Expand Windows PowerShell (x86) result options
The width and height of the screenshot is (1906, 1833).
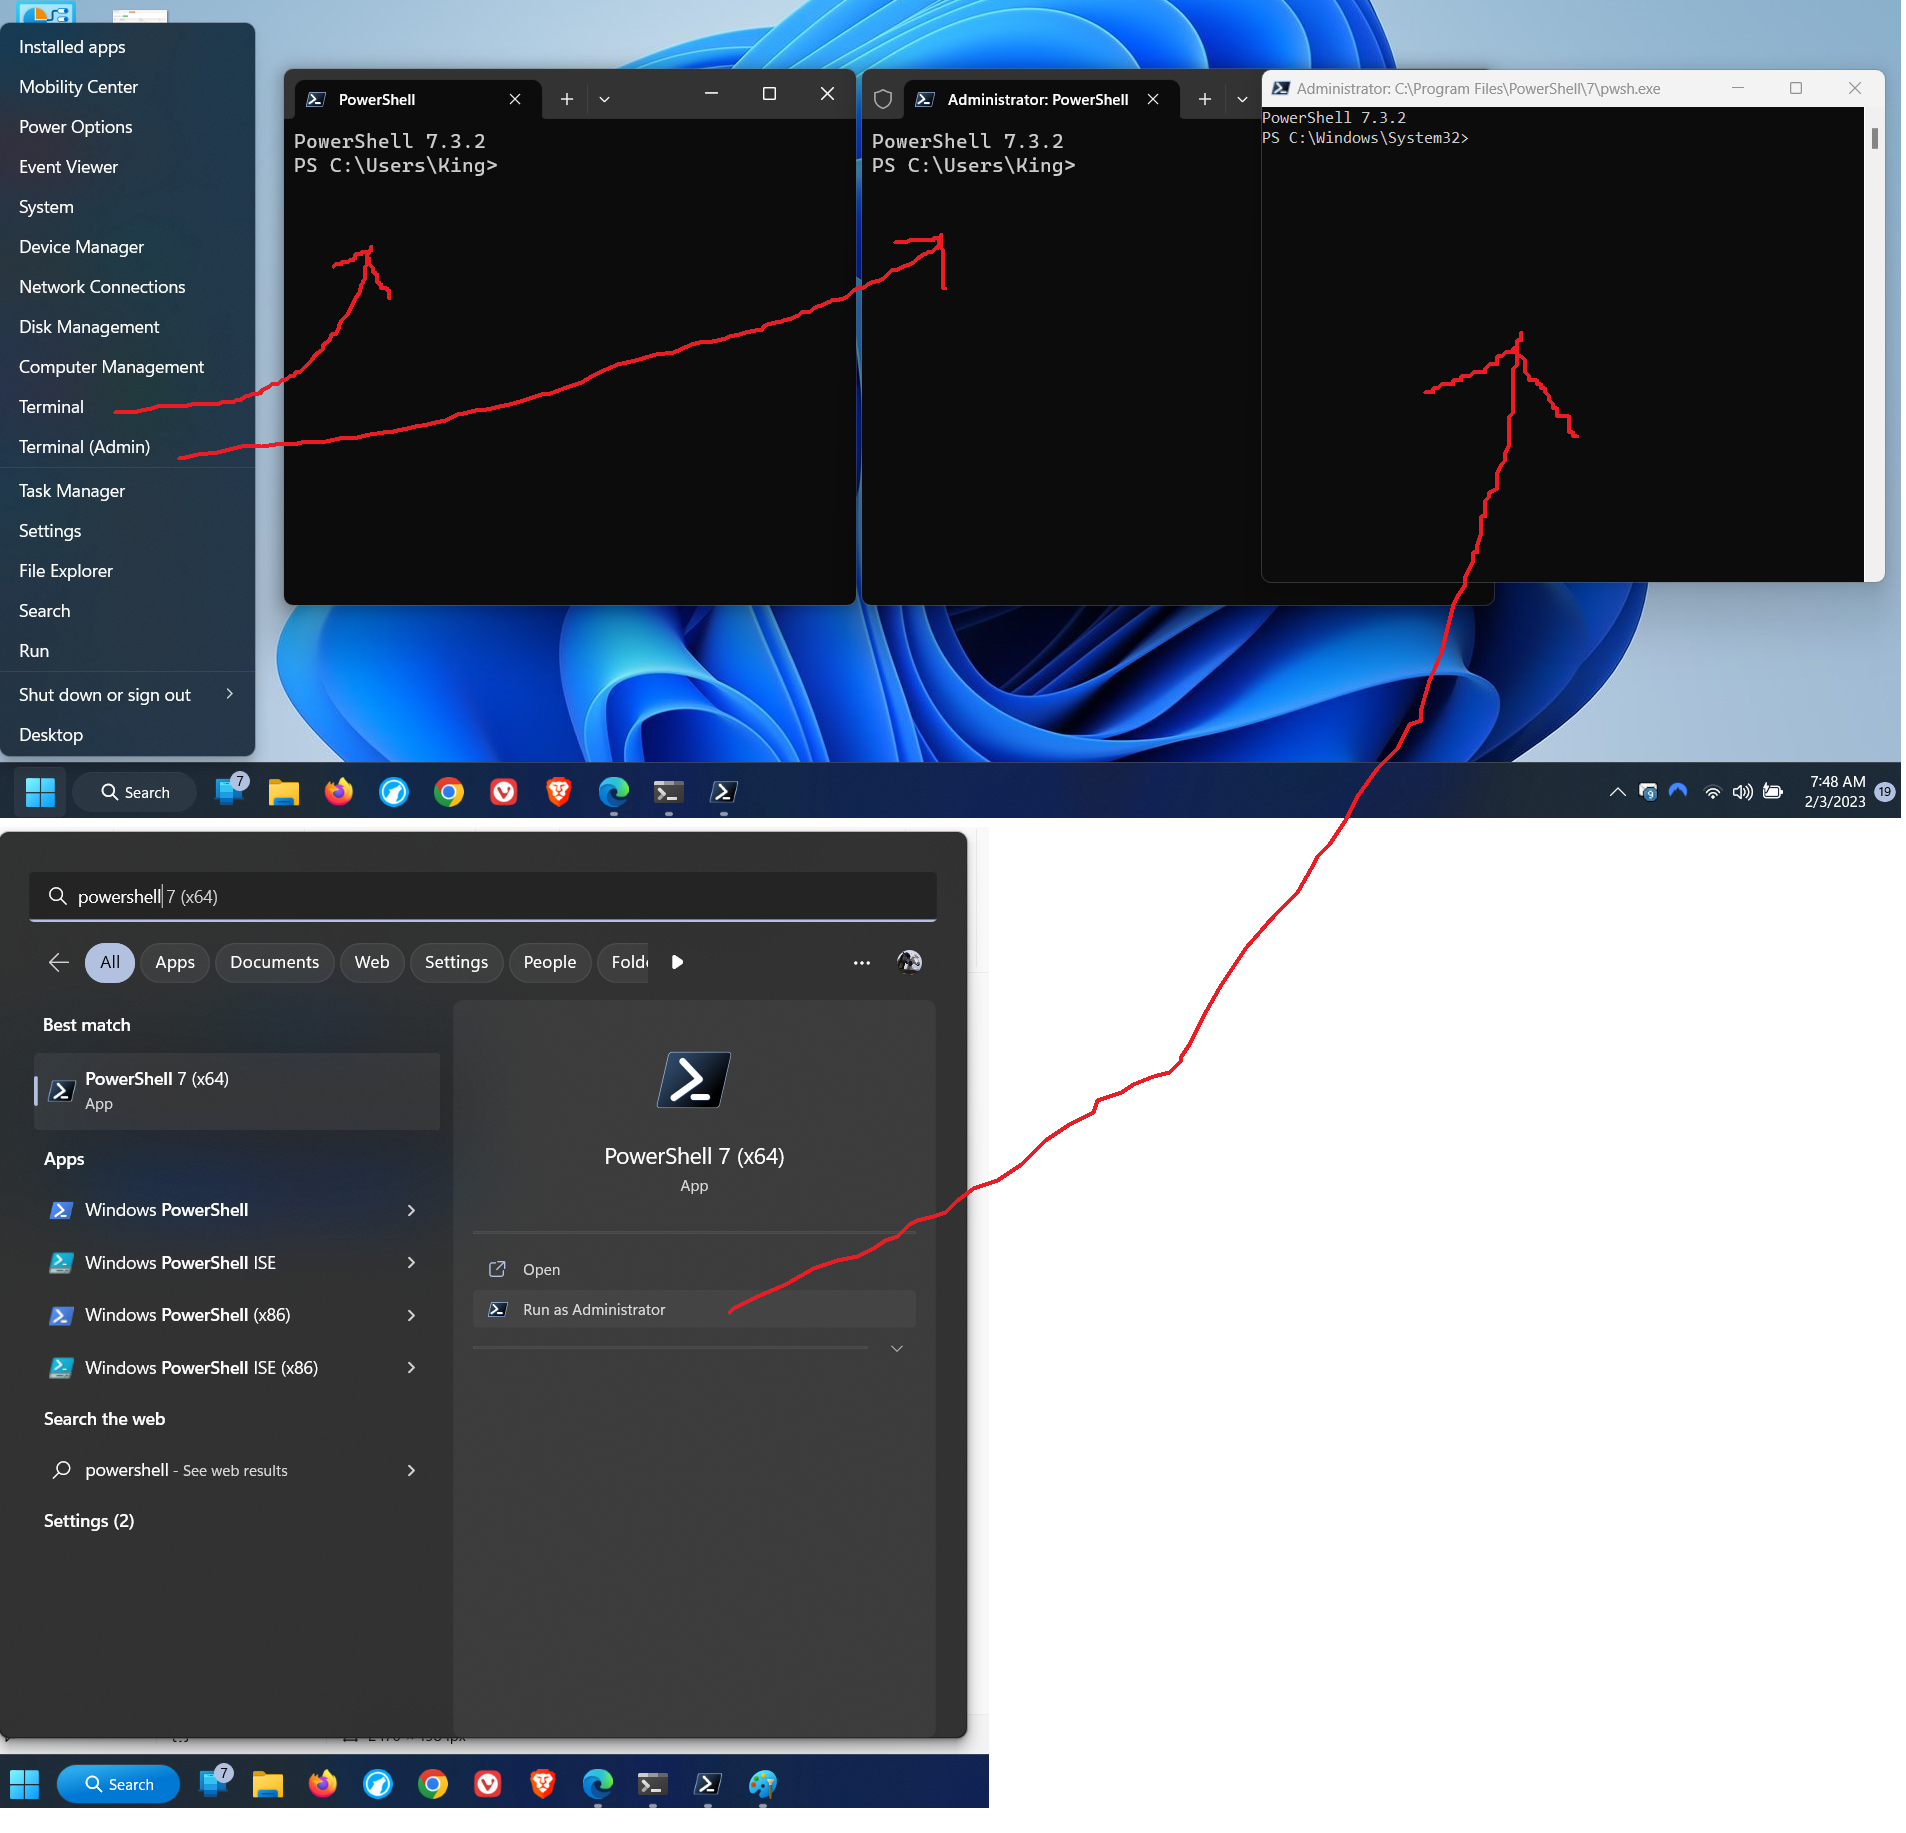point(411,1315)
